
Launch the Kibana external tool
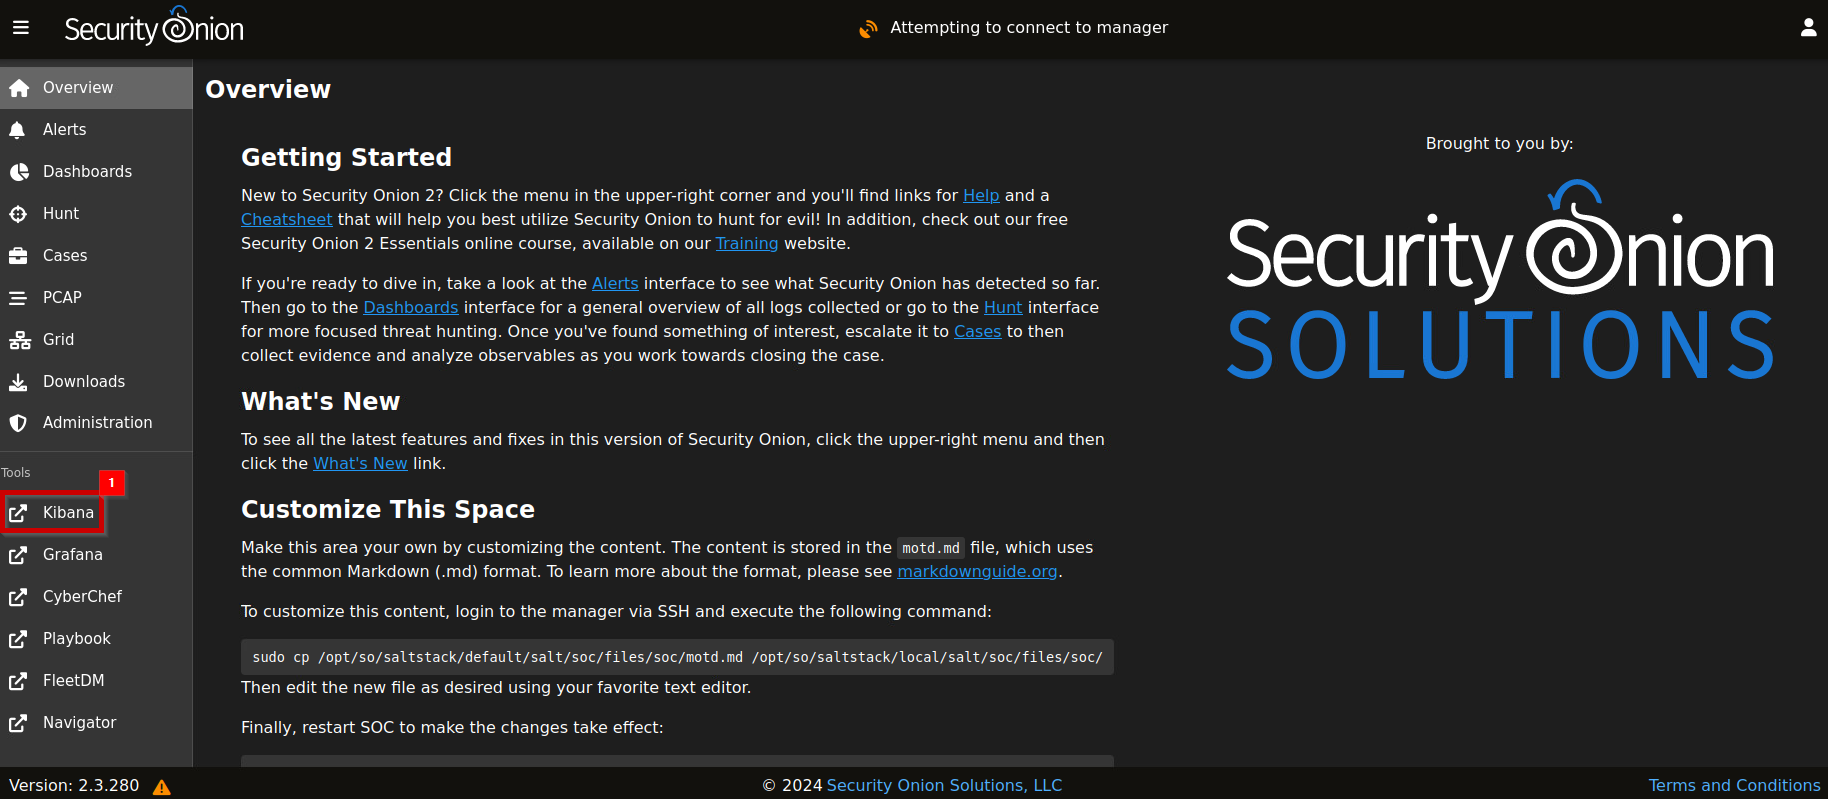pos(68,513)
